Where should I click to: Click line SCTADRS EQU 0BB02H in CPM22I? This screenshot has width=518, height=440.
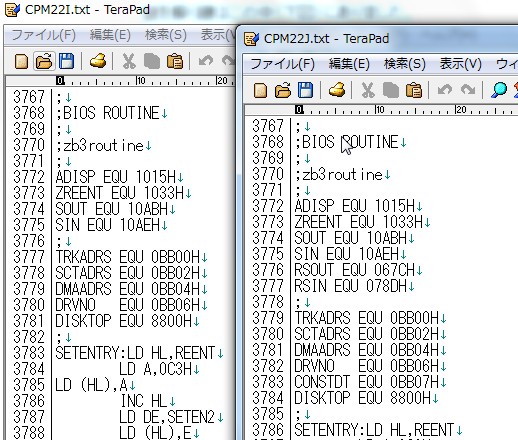pos(128,273)
